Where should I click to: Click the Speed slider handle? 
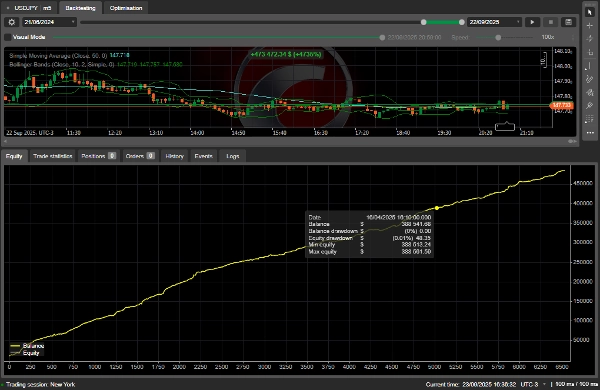[498, 38]
